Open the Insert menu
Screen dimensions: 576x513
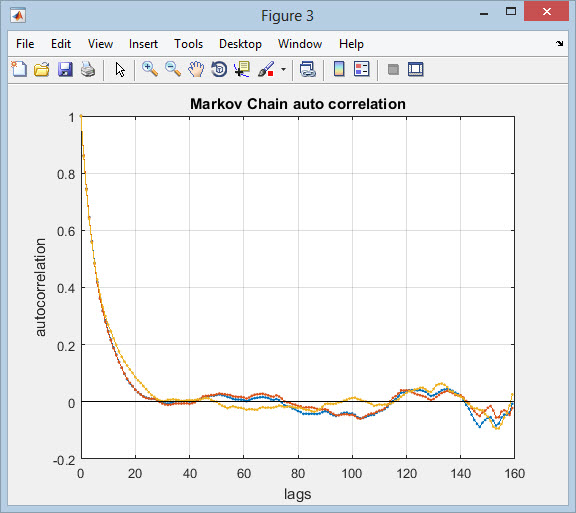(x=143, y=44)
